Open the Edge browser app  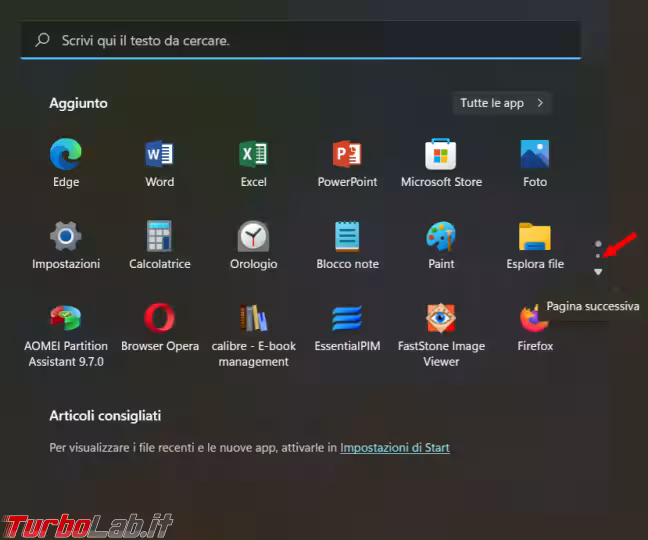click(x=66, y=163)
